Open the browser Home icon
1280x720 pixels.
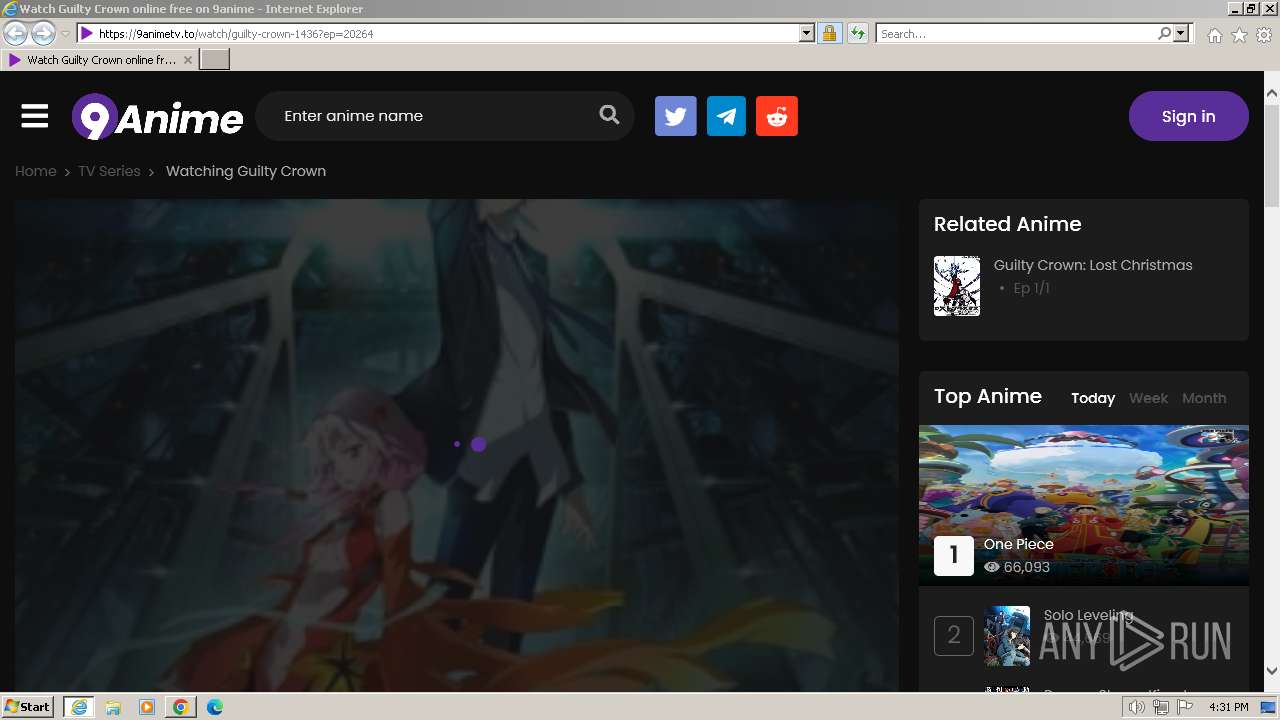(1214, 35)
